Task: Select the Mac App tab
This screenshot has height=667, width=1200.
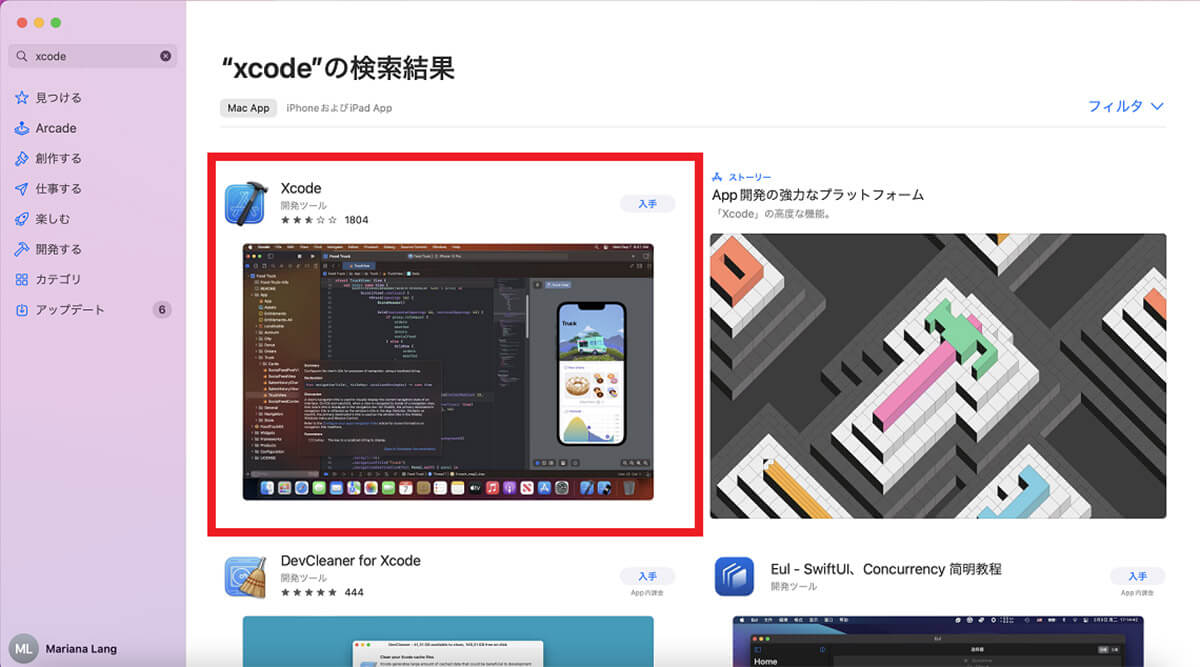Action: tap(248, 108)
